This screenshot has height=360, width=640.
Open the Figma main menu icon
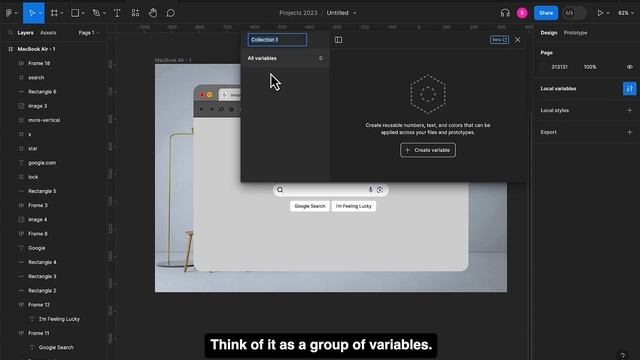(9, 13)
